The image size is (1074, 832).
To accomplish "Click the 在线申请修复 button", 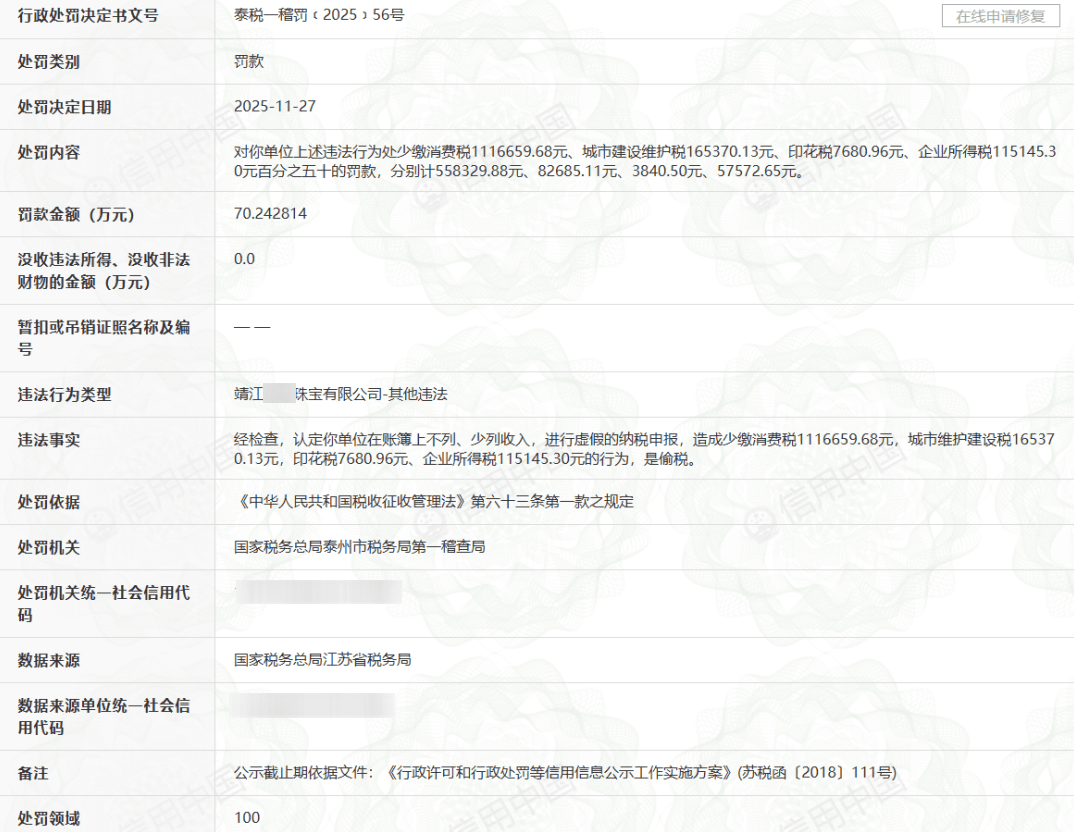I will point(1000,16).
